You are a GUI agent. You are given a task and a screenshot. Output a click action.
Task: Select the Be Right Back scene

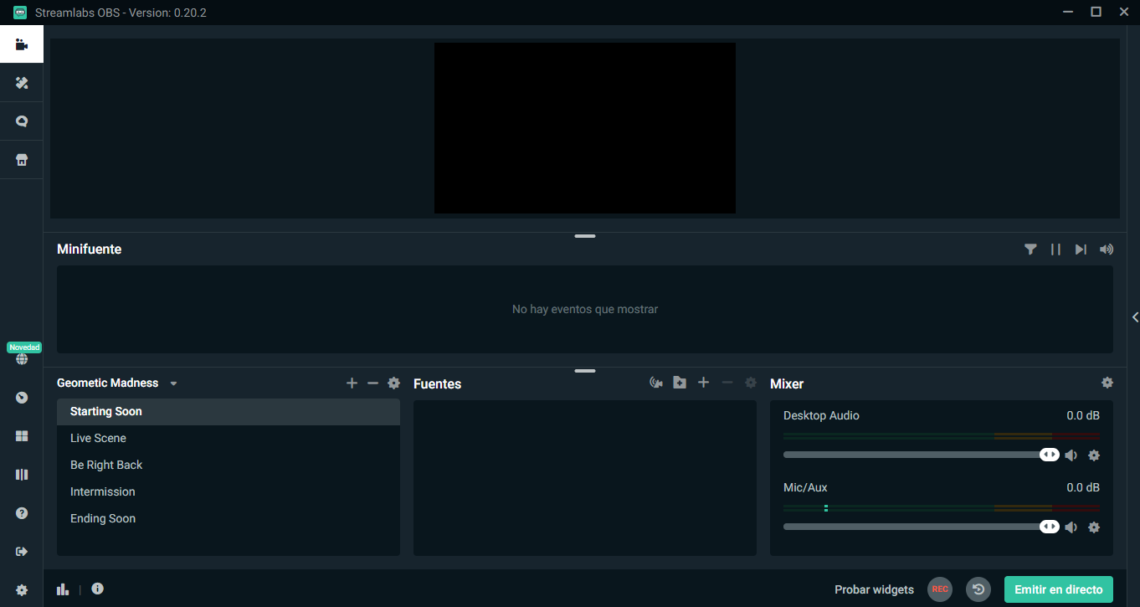[x=106, y=464]
